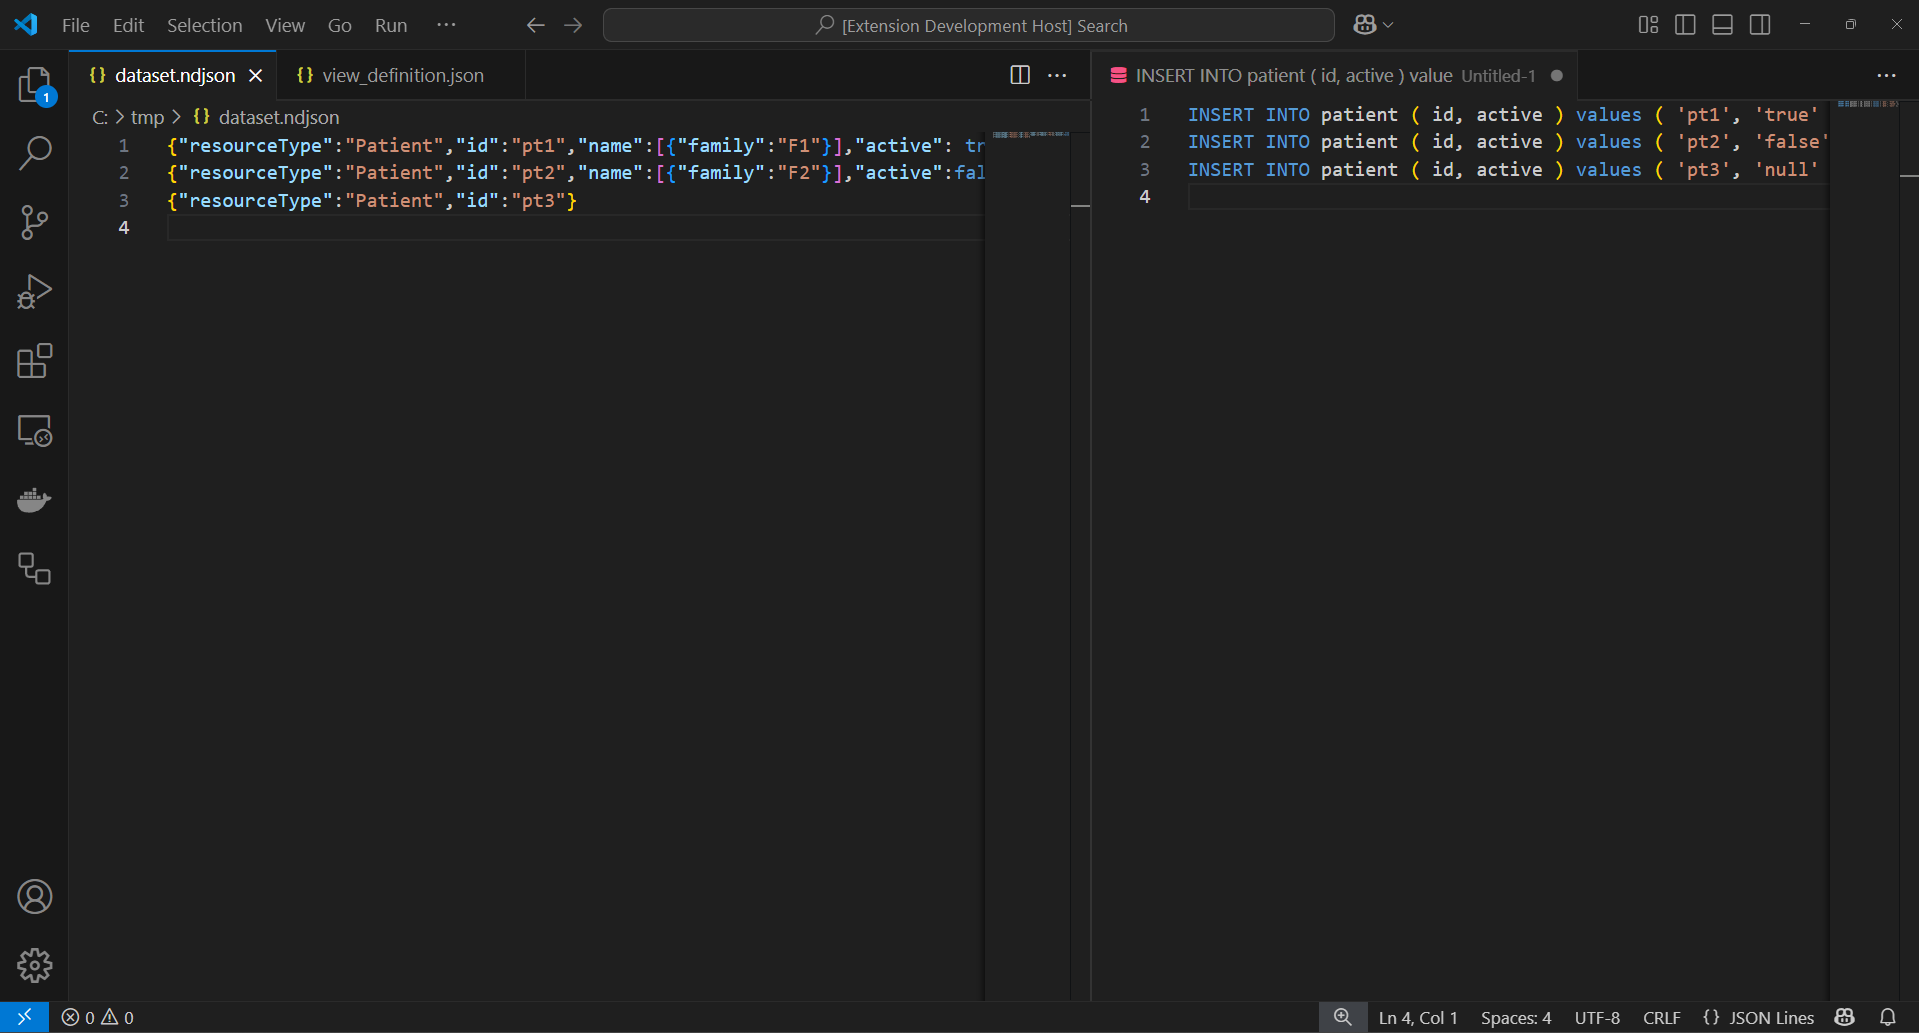Toggle the bottom panel visibility
The width and height of the screenshot is (1919, 1033).
[x=1722, y=25]
